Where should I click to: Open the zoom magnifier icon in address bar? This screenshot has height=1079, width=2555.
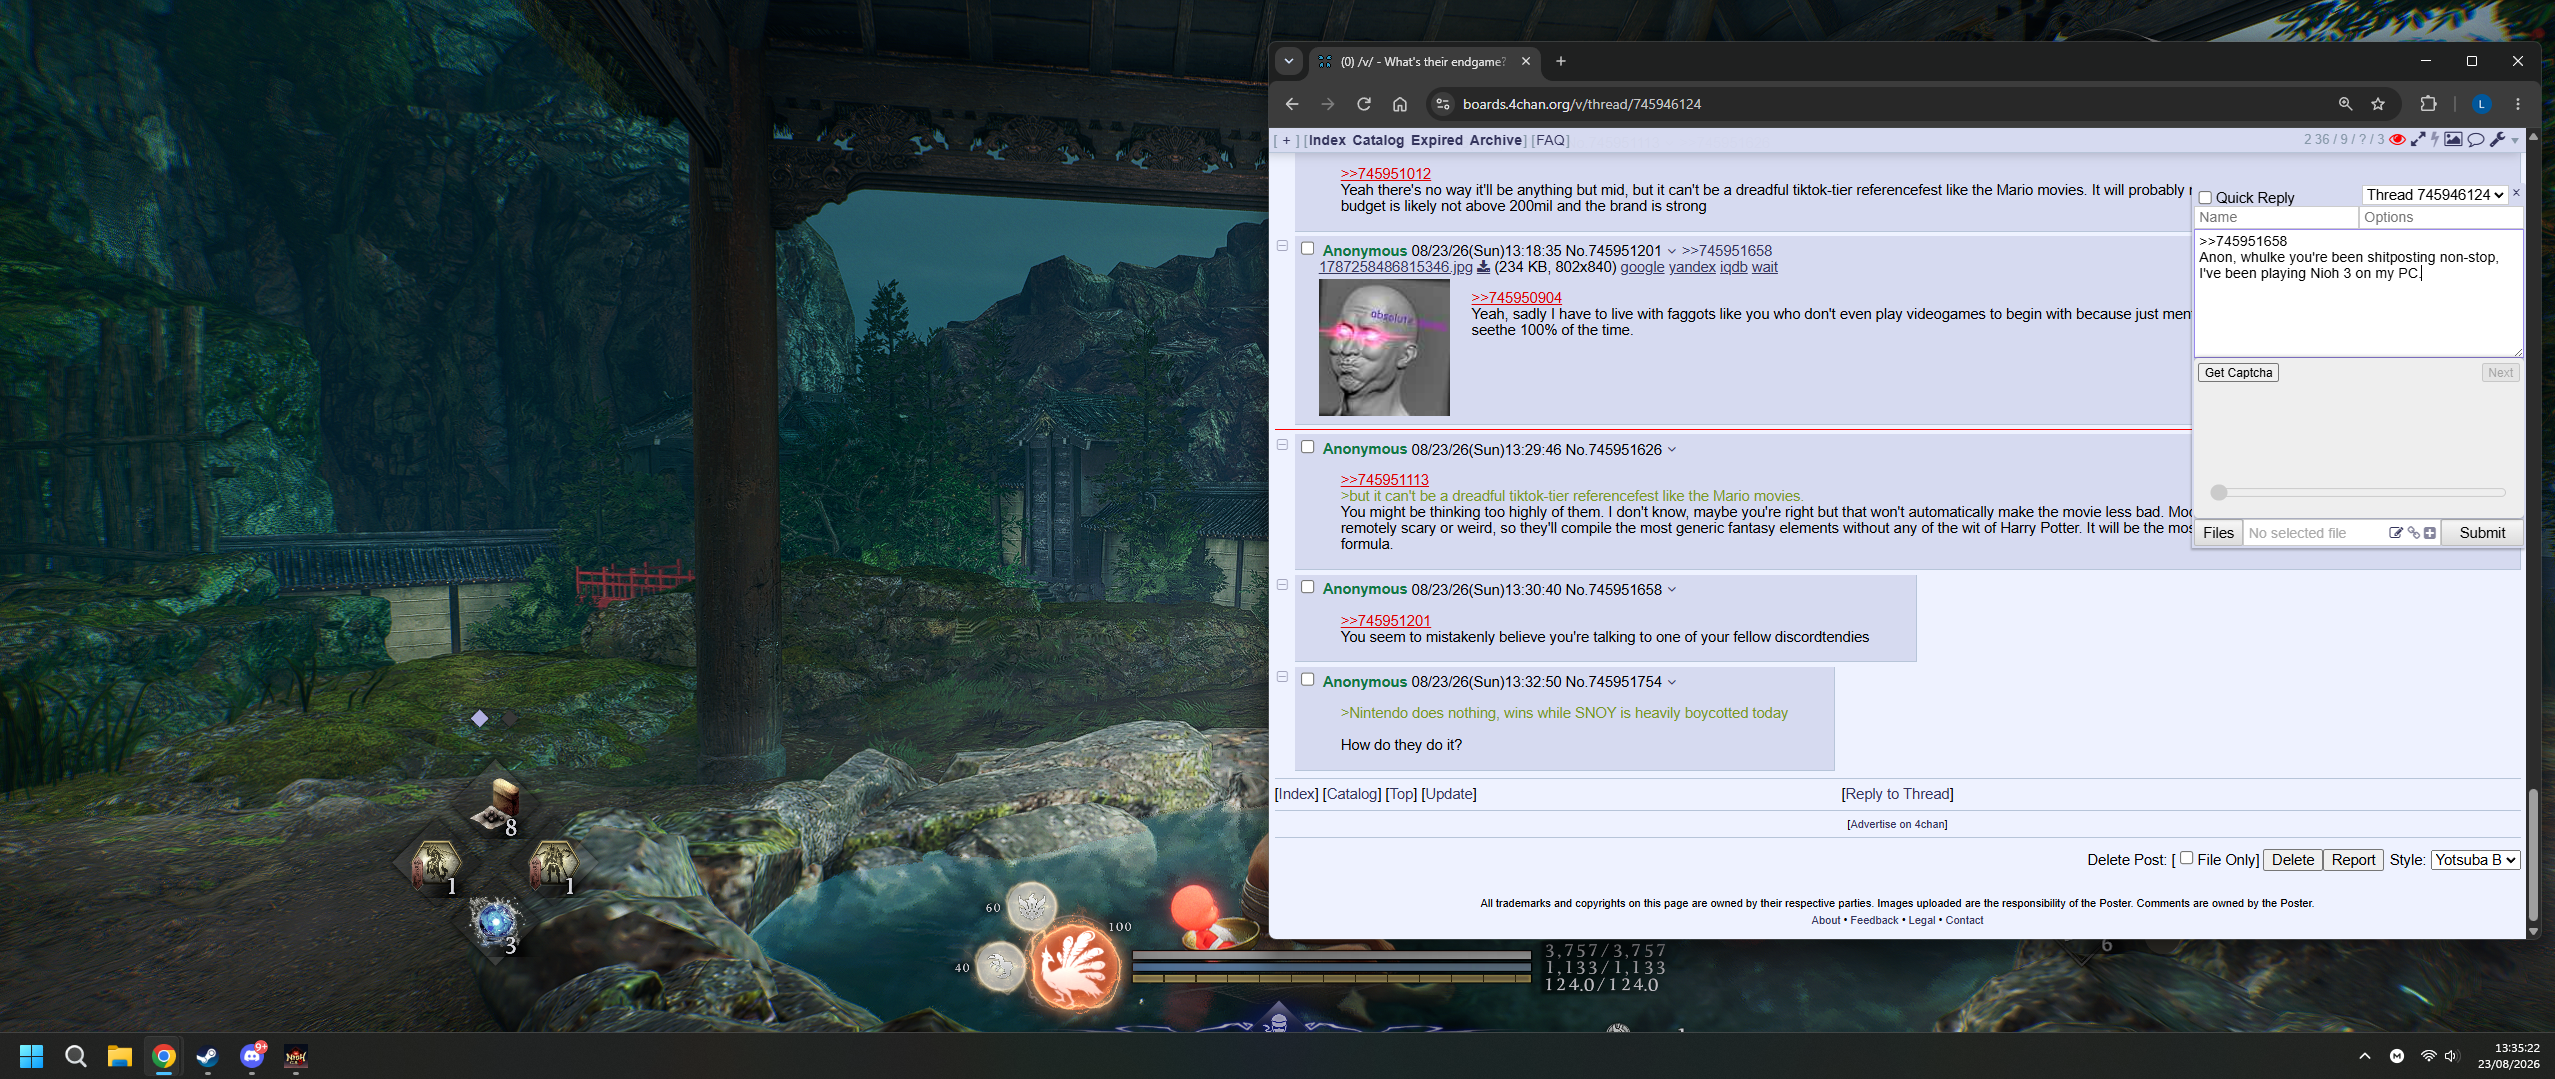click(x=2345, y=104)
